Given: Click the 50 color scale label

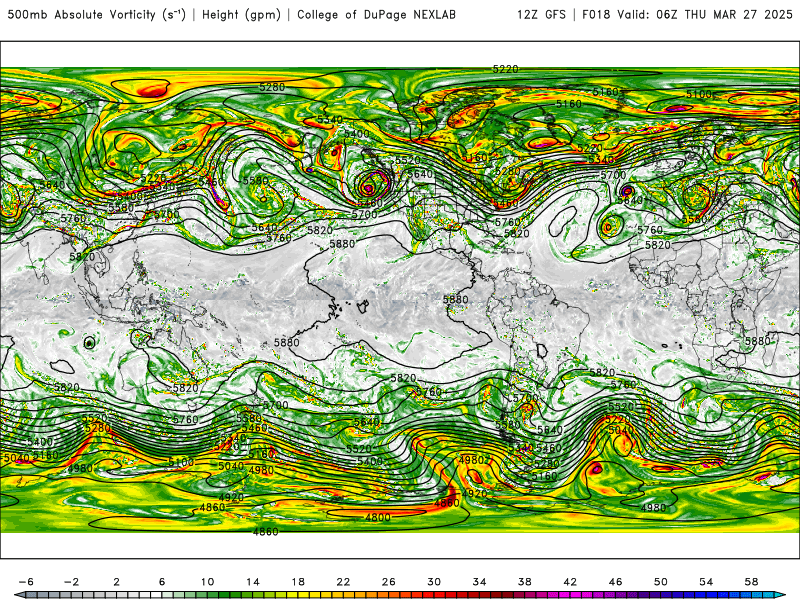Looking at the screenshot, I should click(x=661, y=582).
